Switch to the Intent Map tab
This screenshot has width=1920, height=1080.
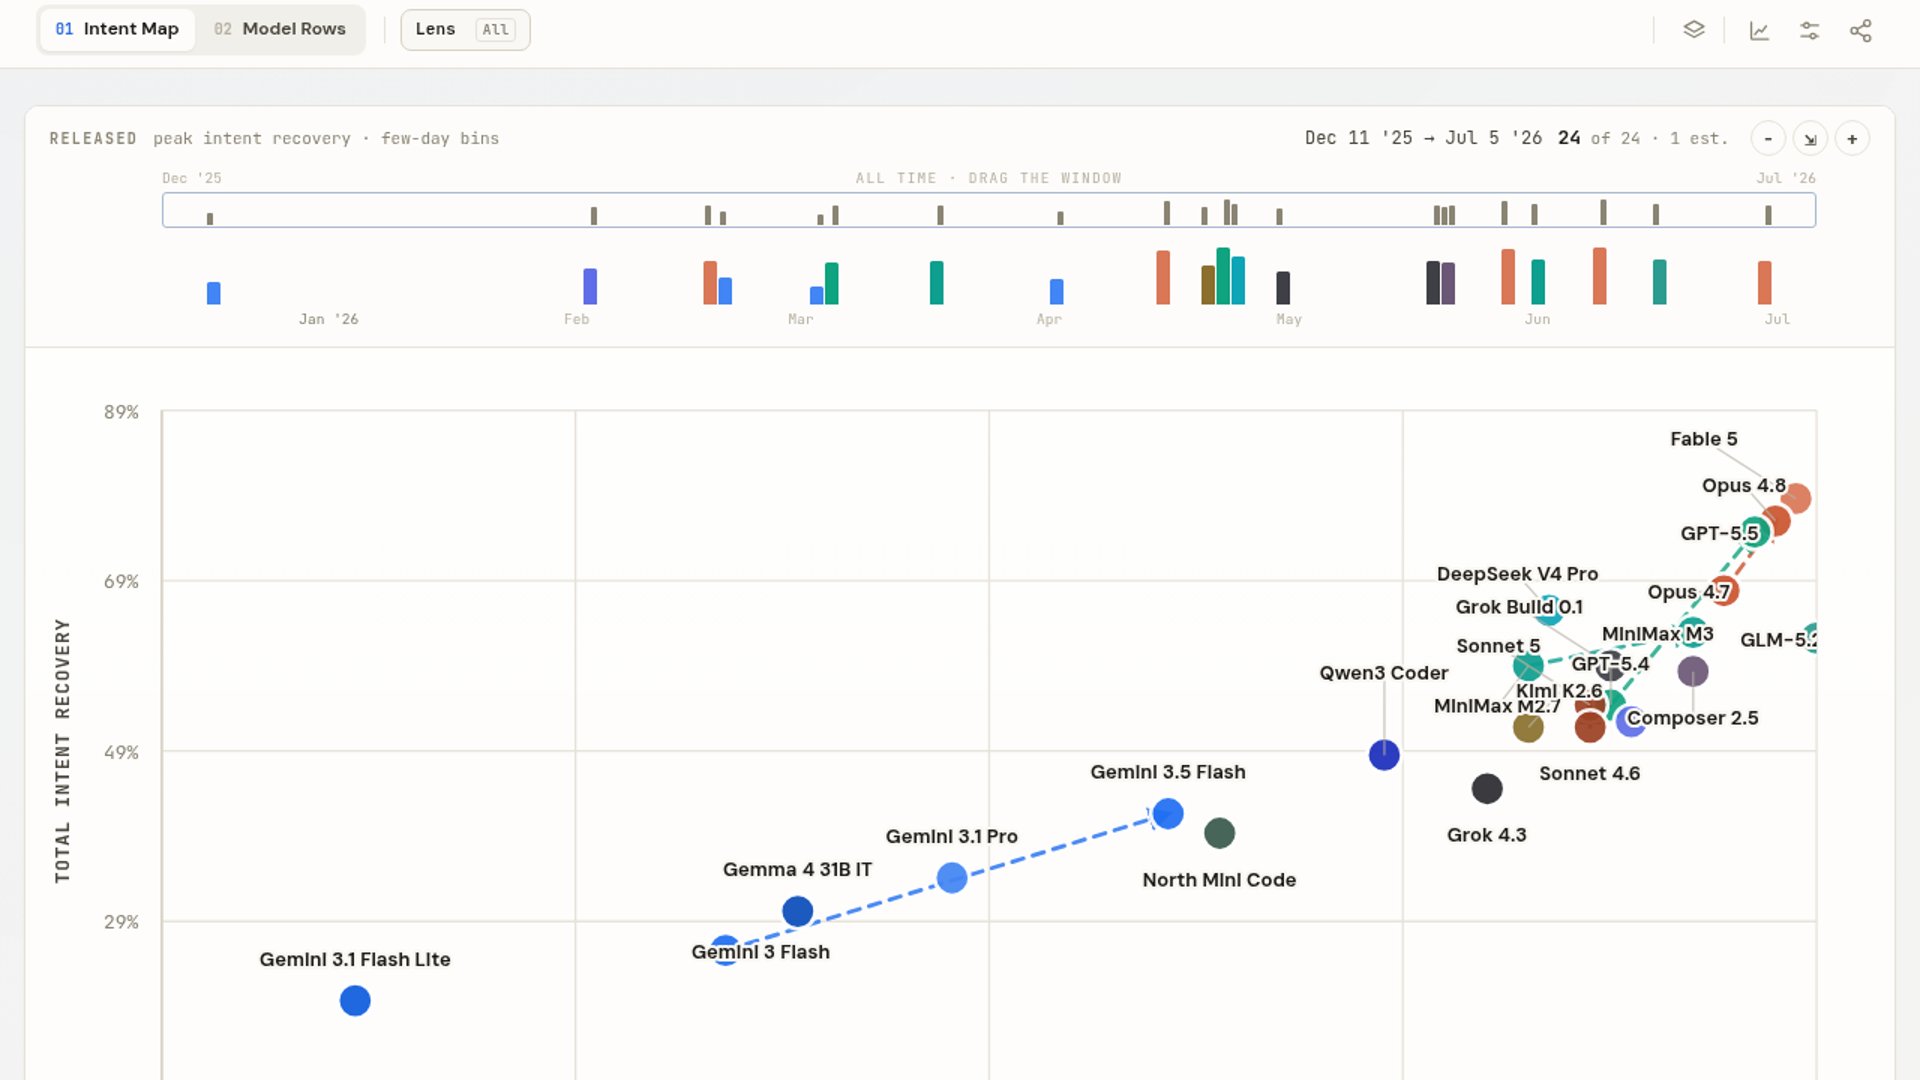tap(117, 29)
